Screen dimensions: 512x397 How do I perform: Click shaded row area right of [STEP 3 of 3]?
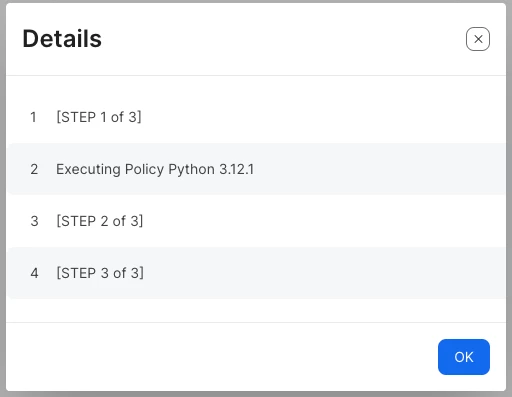tap(325, 273)
